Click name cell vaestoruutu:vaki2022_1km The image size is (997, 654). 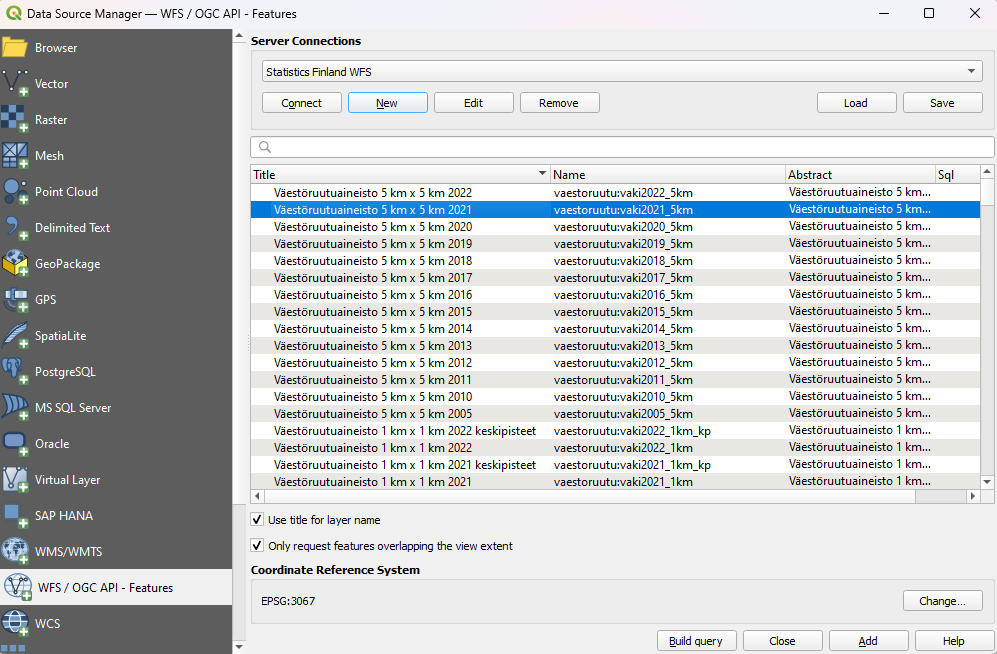point(623,448)
